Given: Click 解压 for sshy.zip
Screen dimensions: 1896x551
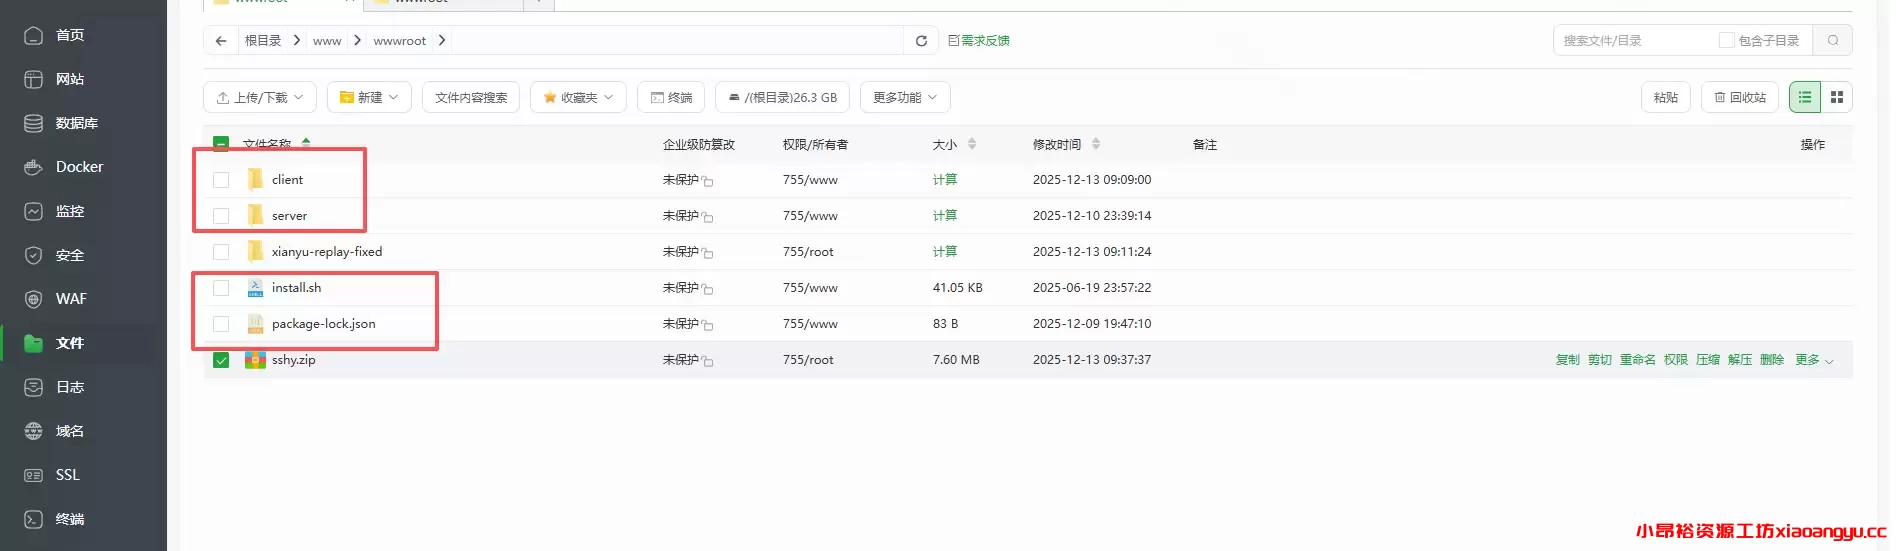Looking at the screenshot, I should pyautogui.click(x=1740, y=360).
